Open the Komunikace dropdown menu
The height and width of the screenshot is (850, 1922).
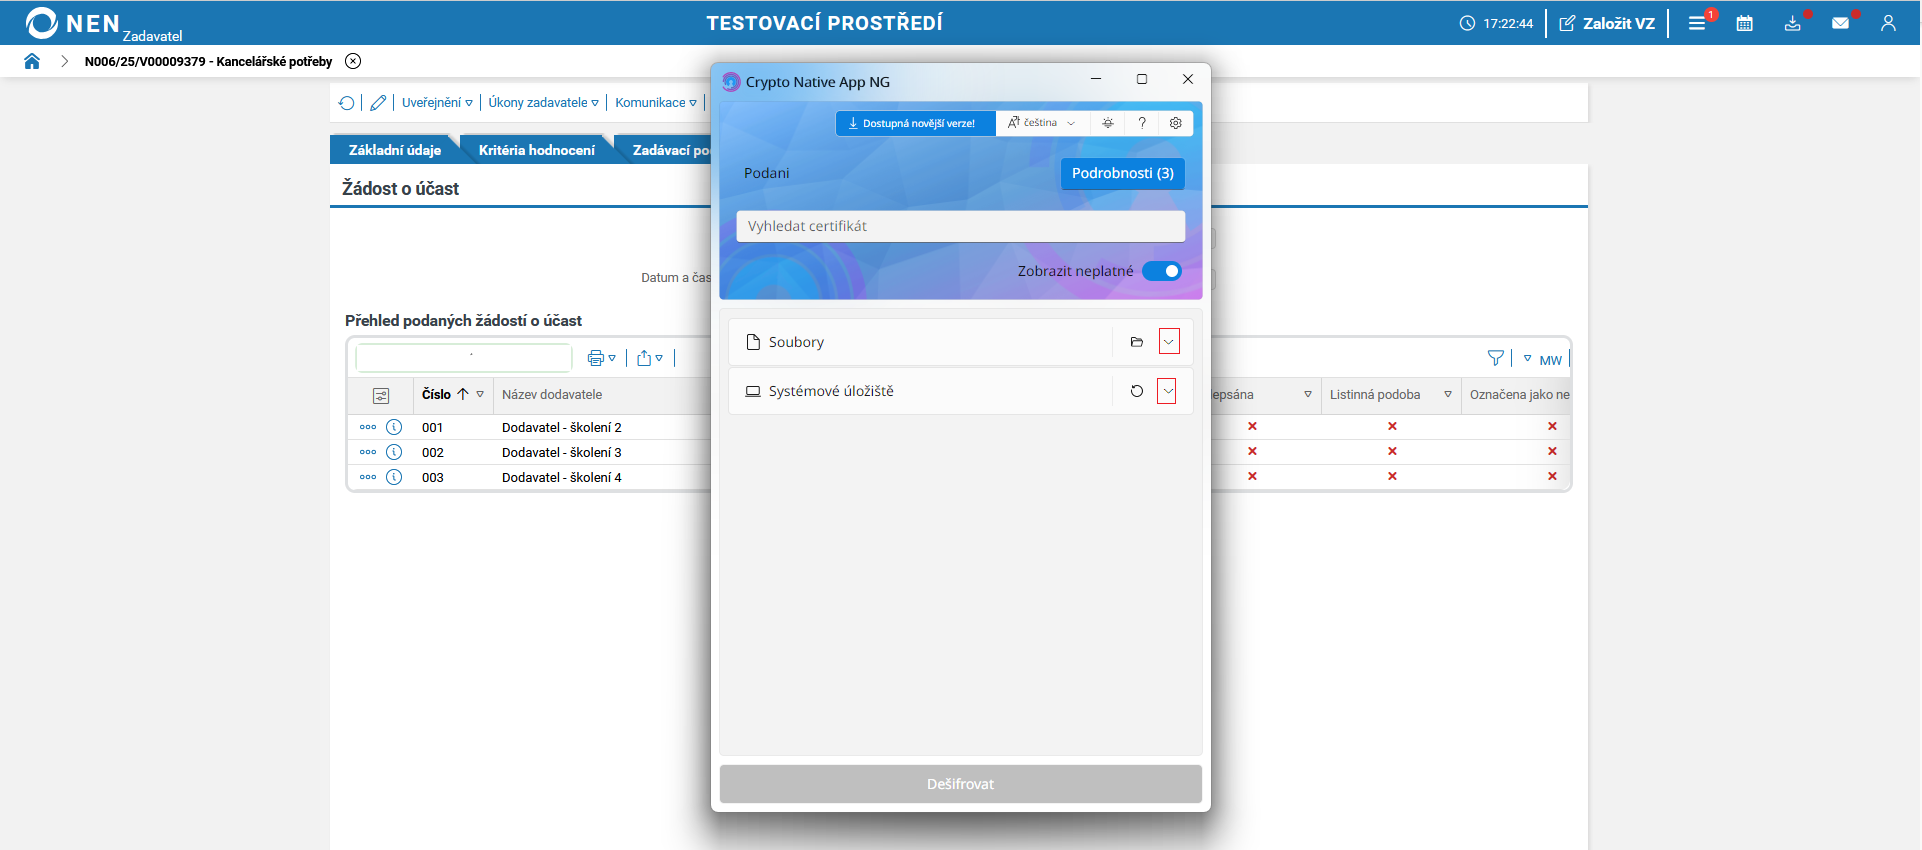pos(656,103)
